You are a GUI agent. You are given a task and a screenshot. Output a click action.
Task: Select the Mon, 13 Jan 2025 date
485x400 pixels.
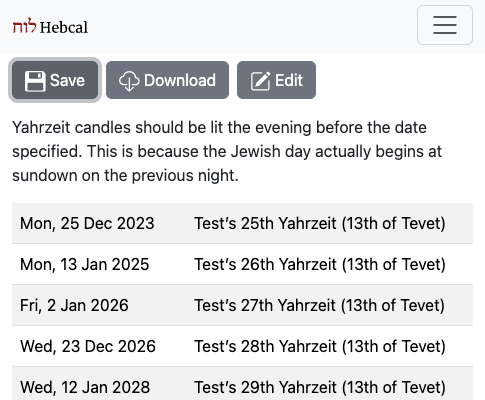click(85, 264)
